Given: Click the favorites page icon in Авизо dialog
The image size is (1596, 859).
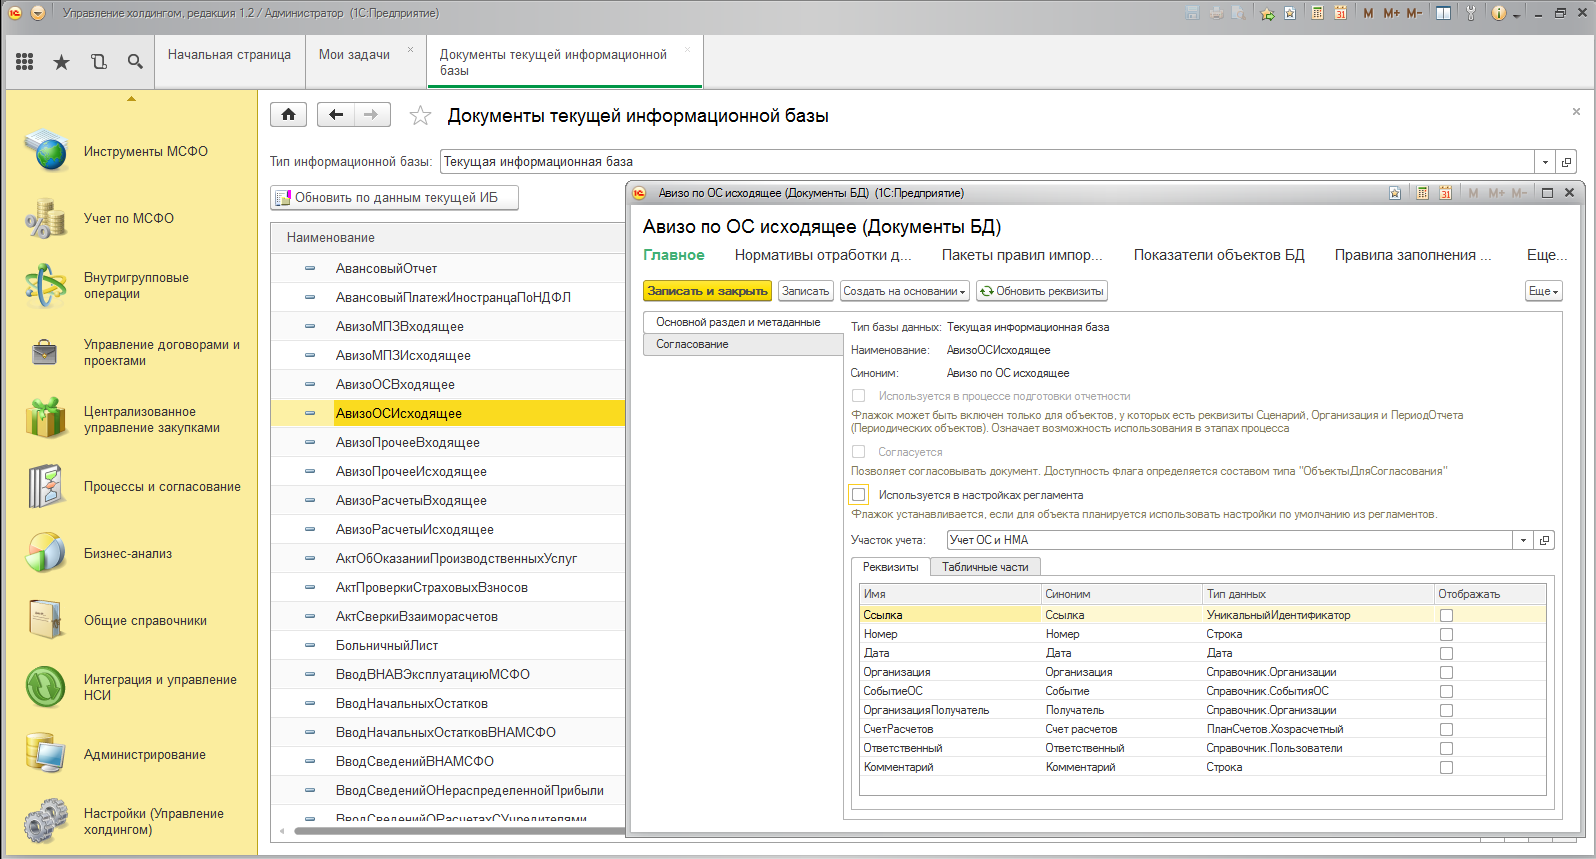Looking at the screenshot, I should point(1395,193).
